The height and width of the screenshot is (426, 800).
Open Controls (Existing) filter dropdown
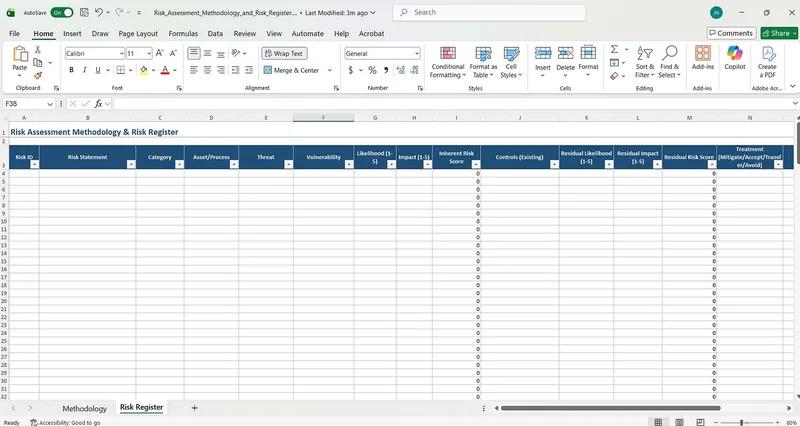click(x=554, y=164)
